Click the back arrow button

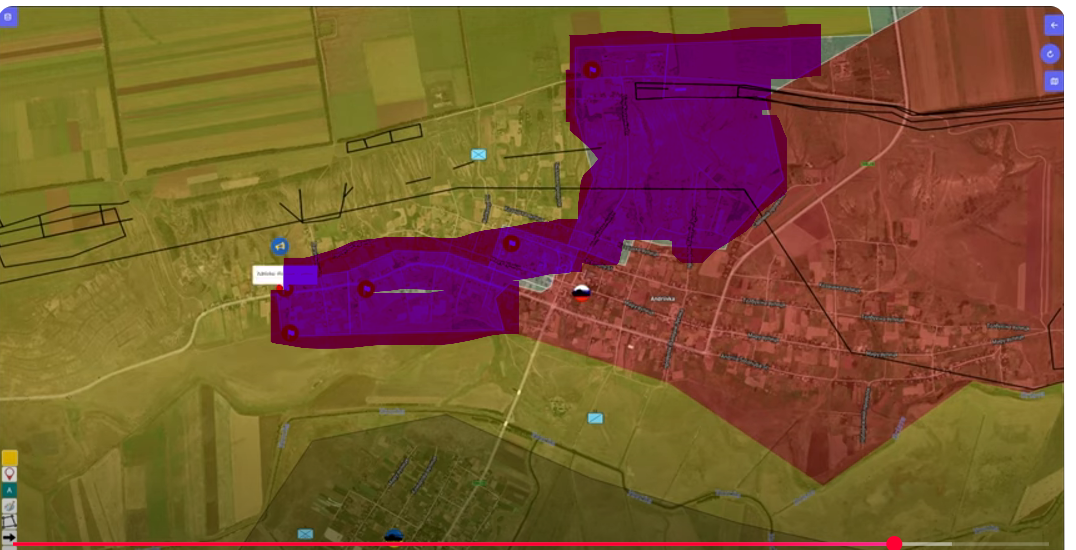(x=1053, y=25)
